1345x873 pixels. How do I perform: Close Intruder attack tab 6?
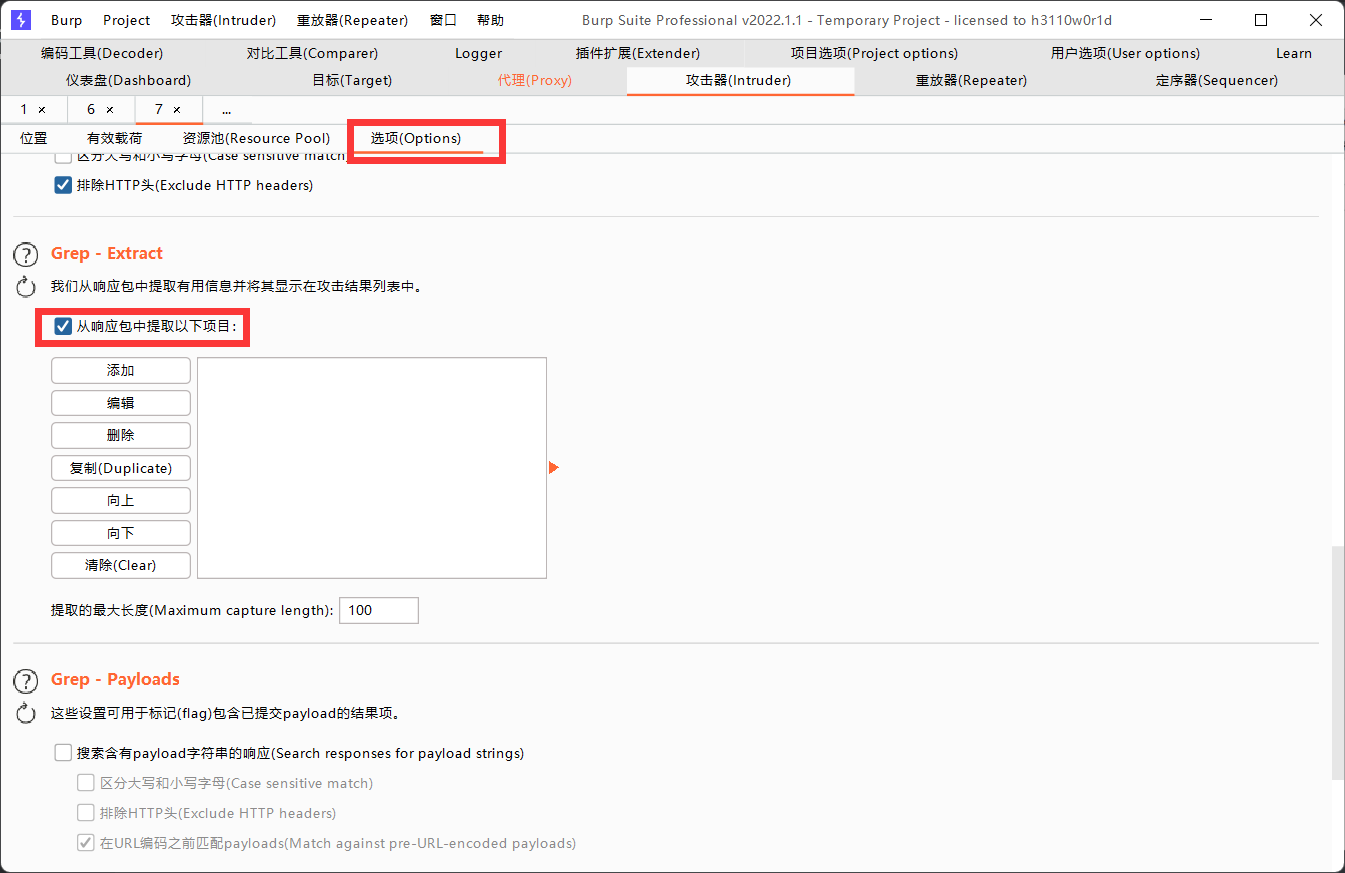[110, 110]
